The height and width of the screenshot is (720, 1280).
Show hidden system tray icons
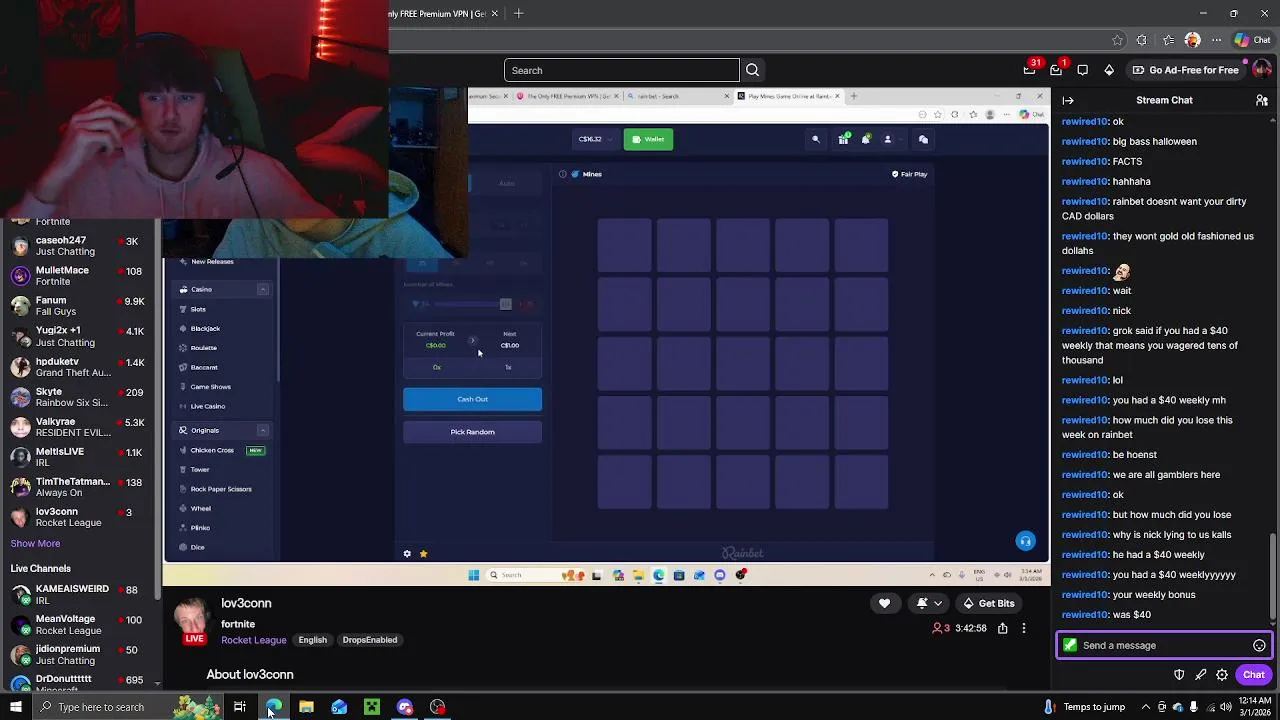1146,707
